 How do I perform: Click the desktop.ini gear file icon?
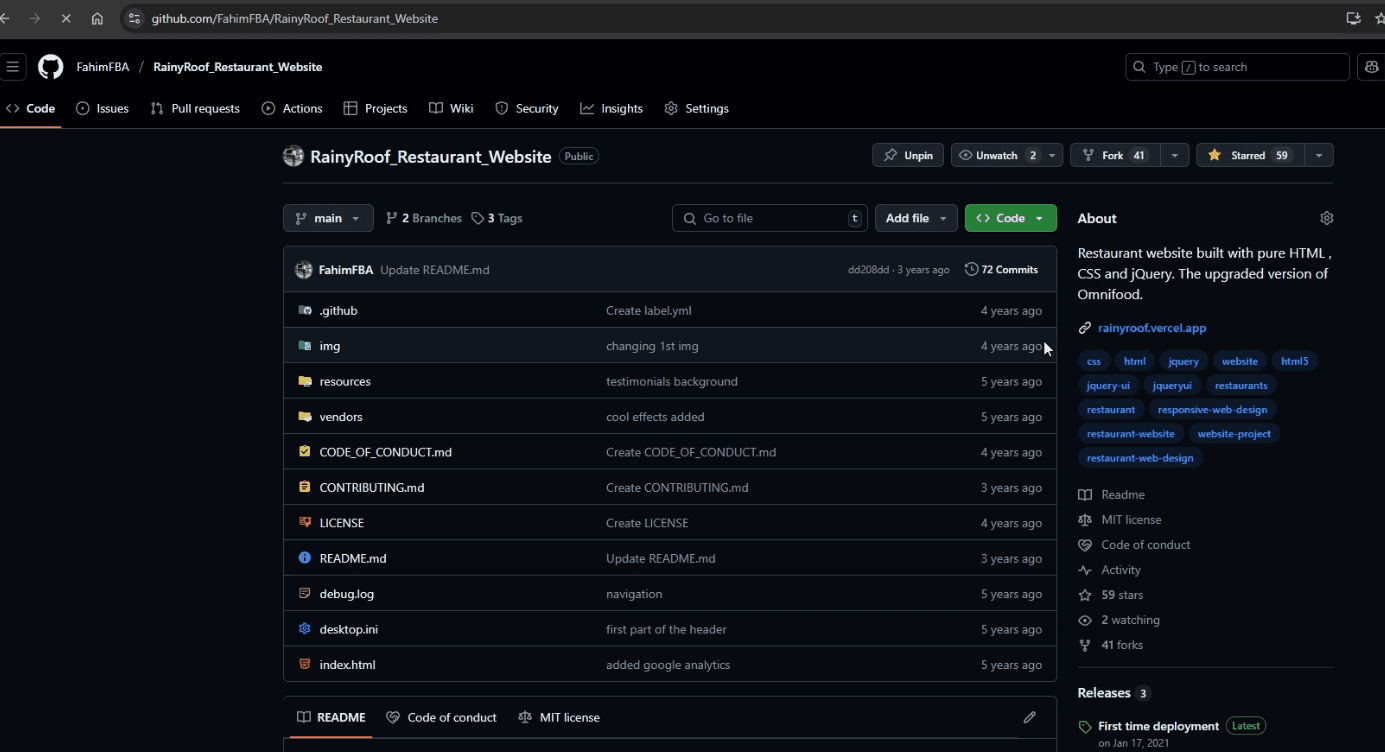click(305, 629)
